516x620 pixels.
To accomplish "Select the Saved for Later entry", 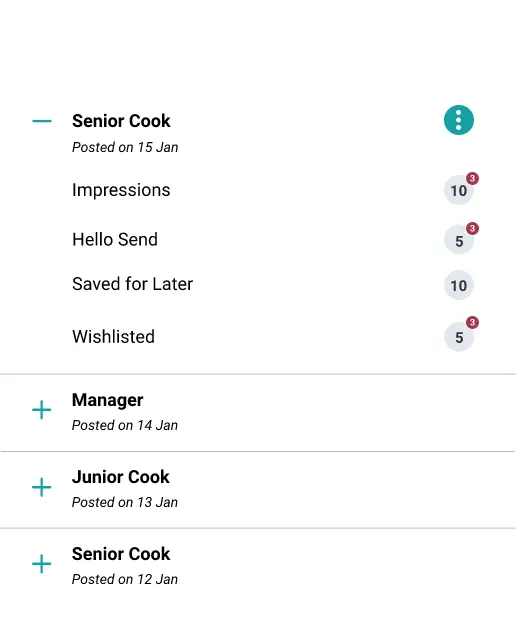I will click(x=132, y=284).
